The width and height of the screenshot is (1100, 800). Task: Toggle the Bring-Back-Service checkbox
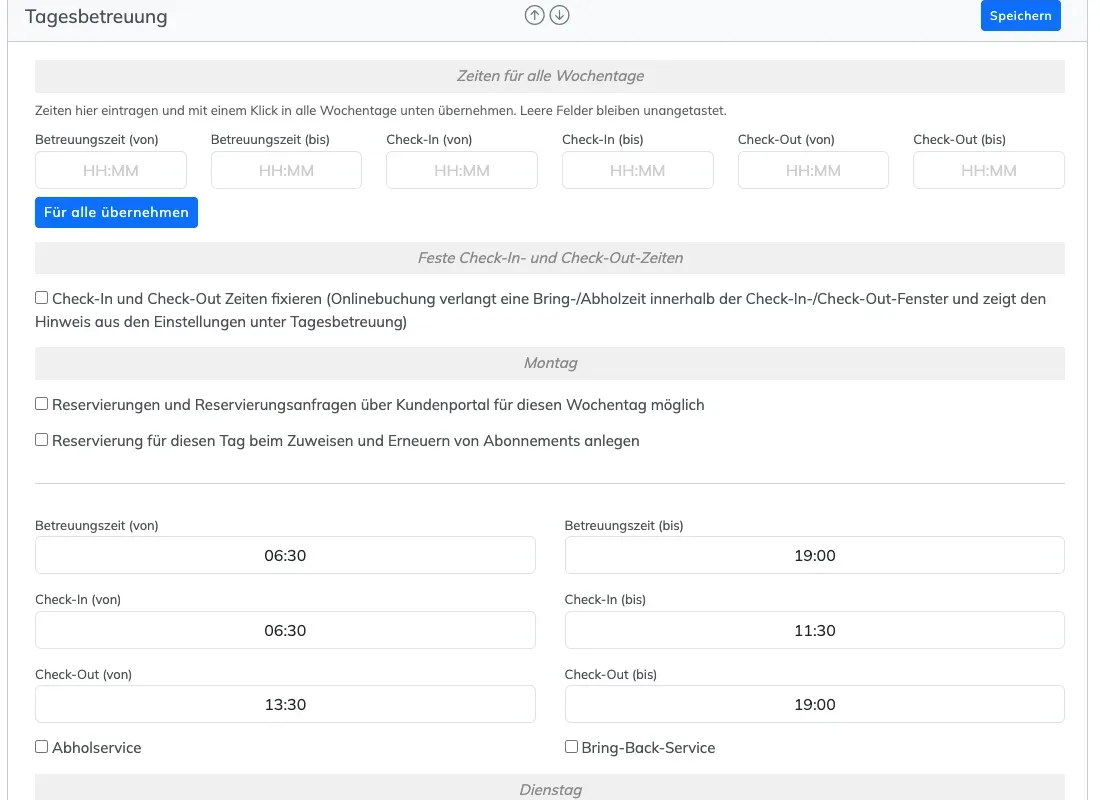click(571, 747)
